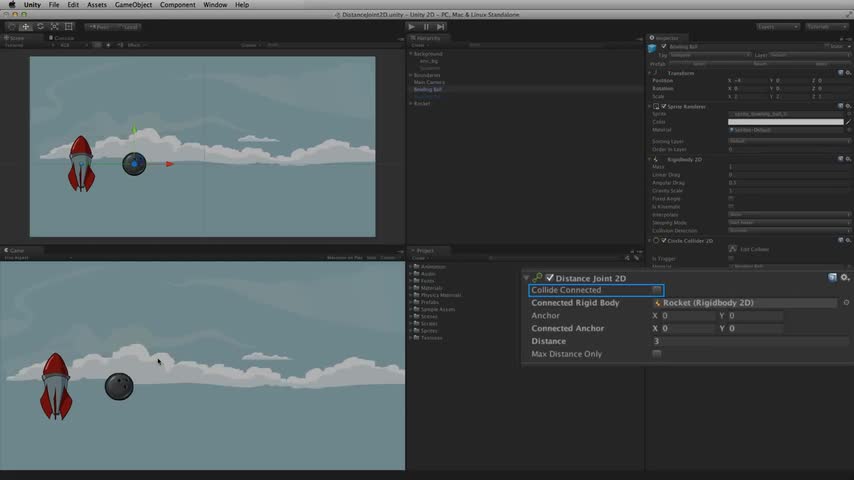Image resolution: width=854 pixels, height=480 pixels.
Task: Open the Layers dropdown at top right
Action: click(778, 27)
